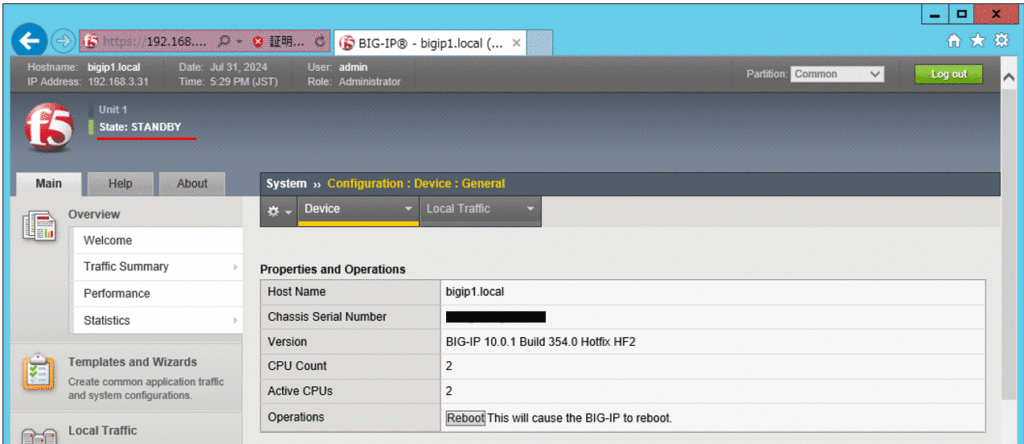Click the Role: Administrator text
The image size is (1024, 444).
[x=354, y=82]
